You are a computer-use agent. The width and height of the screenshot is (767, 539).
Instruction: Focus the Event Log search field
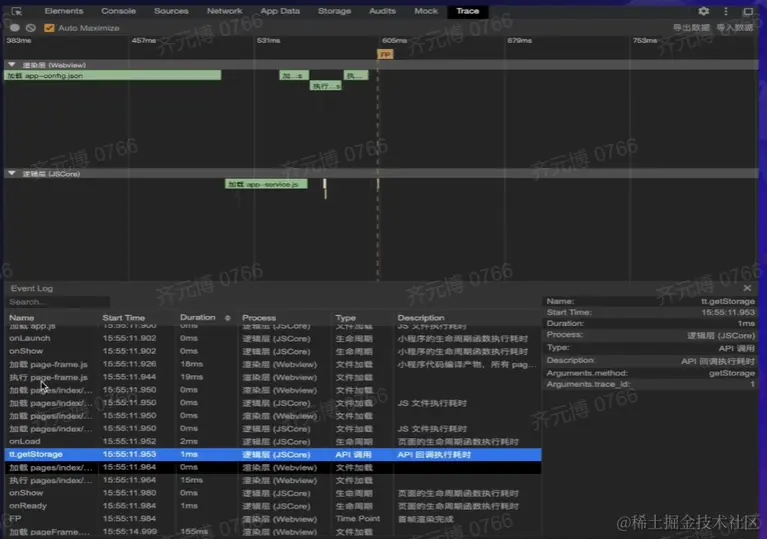tap(58, 302)
